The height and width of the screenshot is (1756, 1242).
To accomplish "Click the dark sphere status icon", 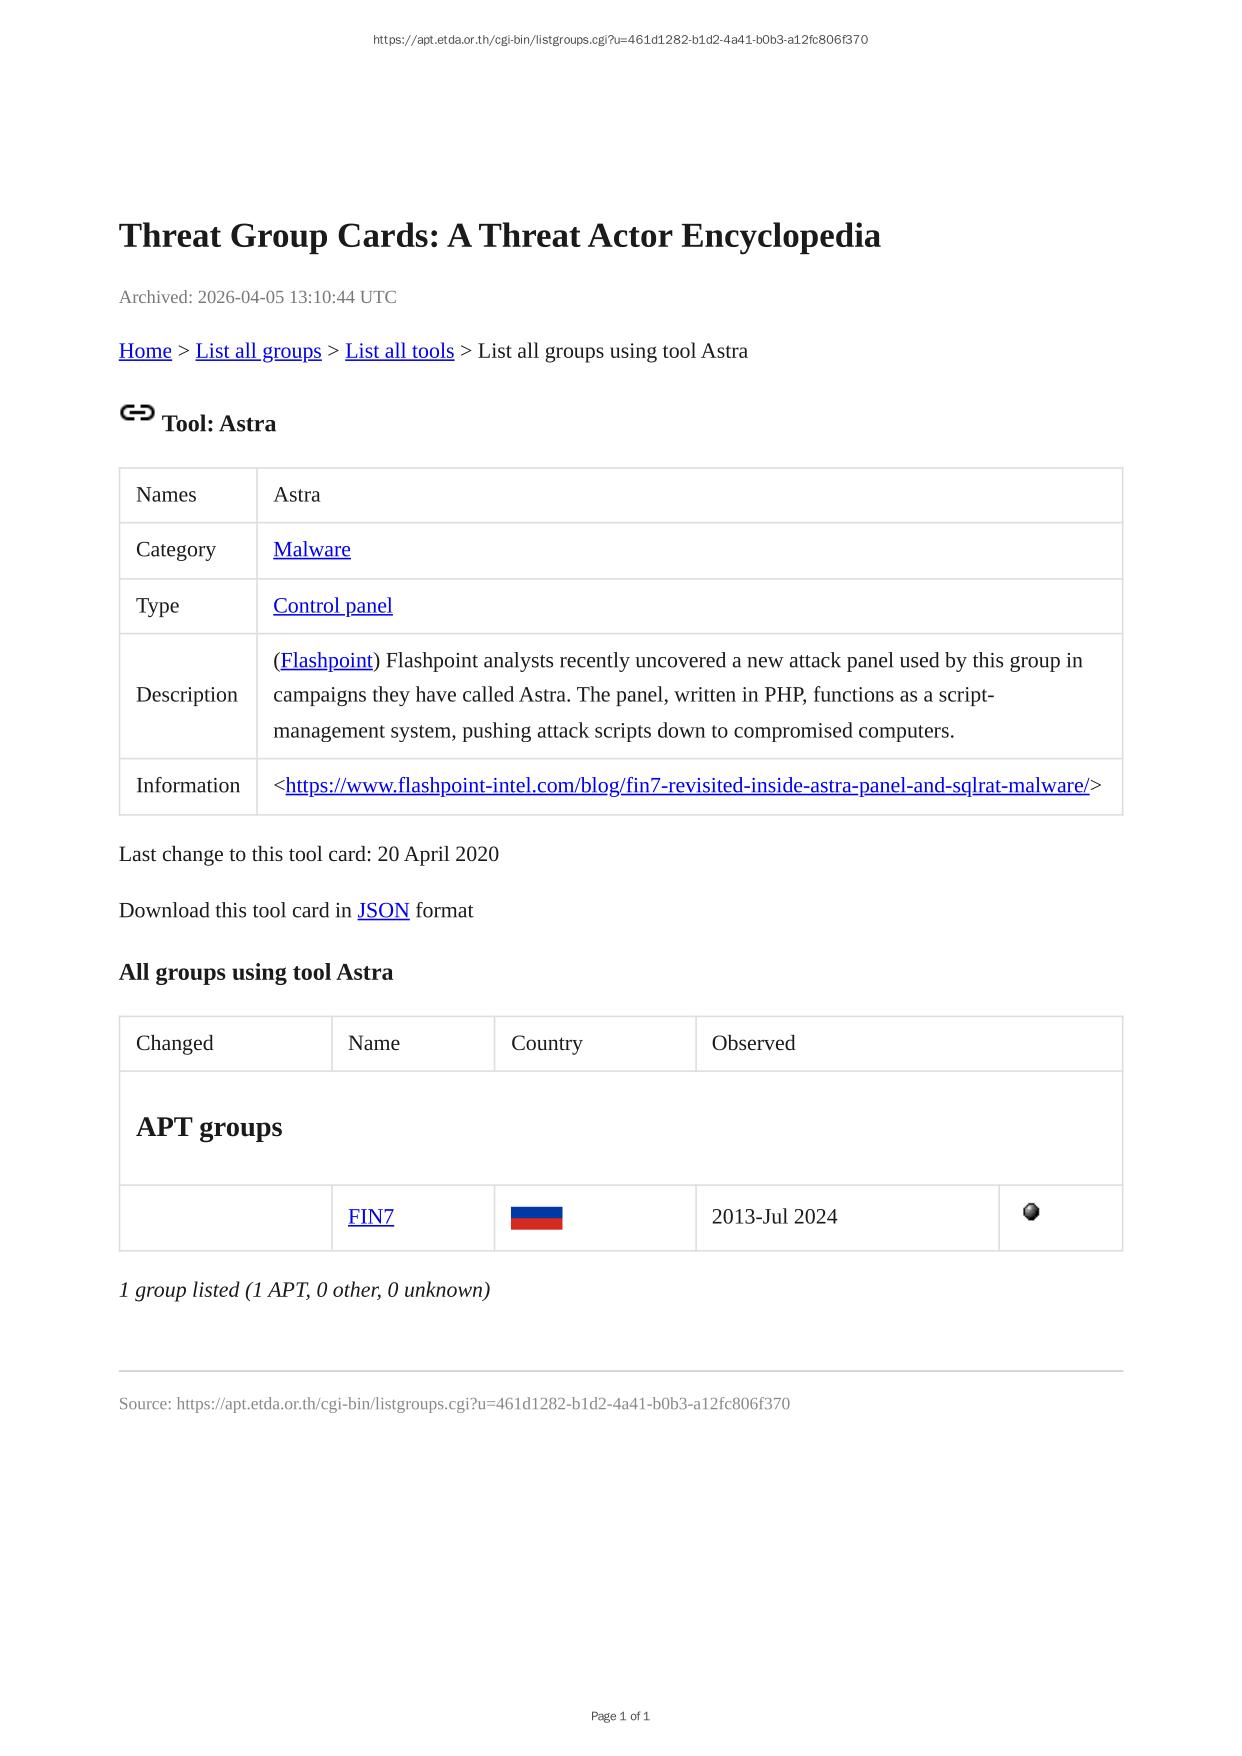I will click(1031, 1212).
